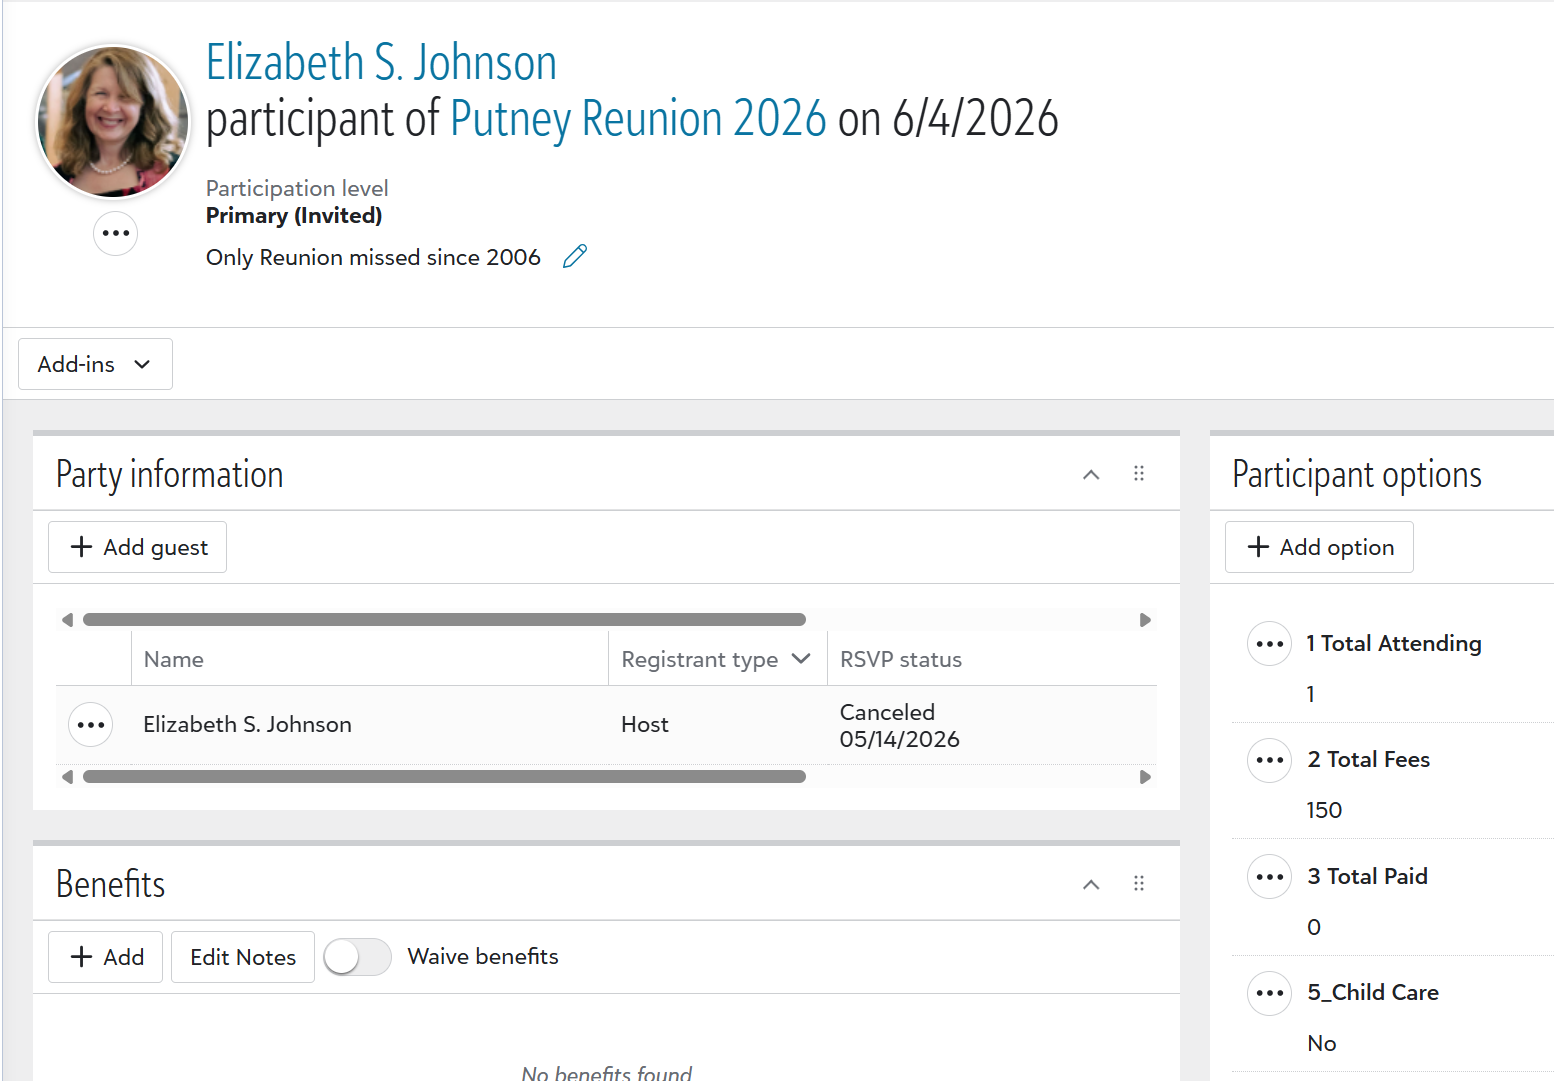Open the row menu for Elizabeth S. Johnson

point(91,725)
